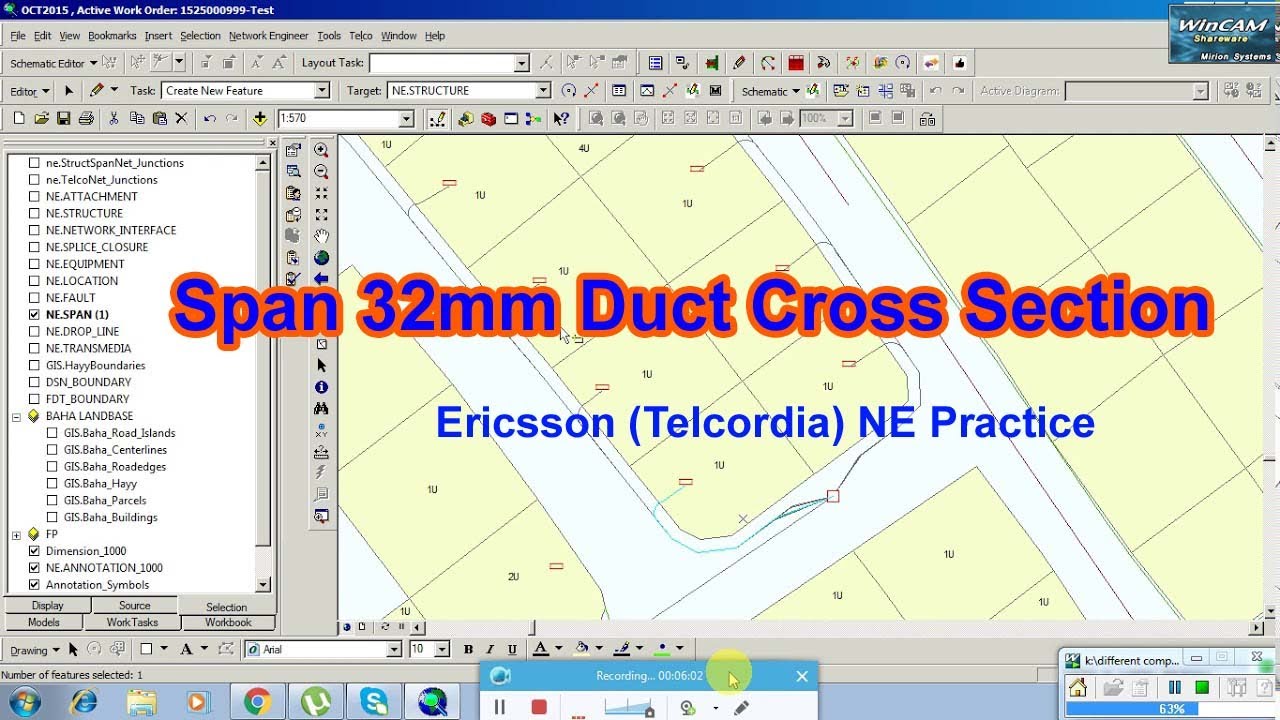The image size is (1280, 720).
Task: Pause the screen recording
Action: point(500,707)
